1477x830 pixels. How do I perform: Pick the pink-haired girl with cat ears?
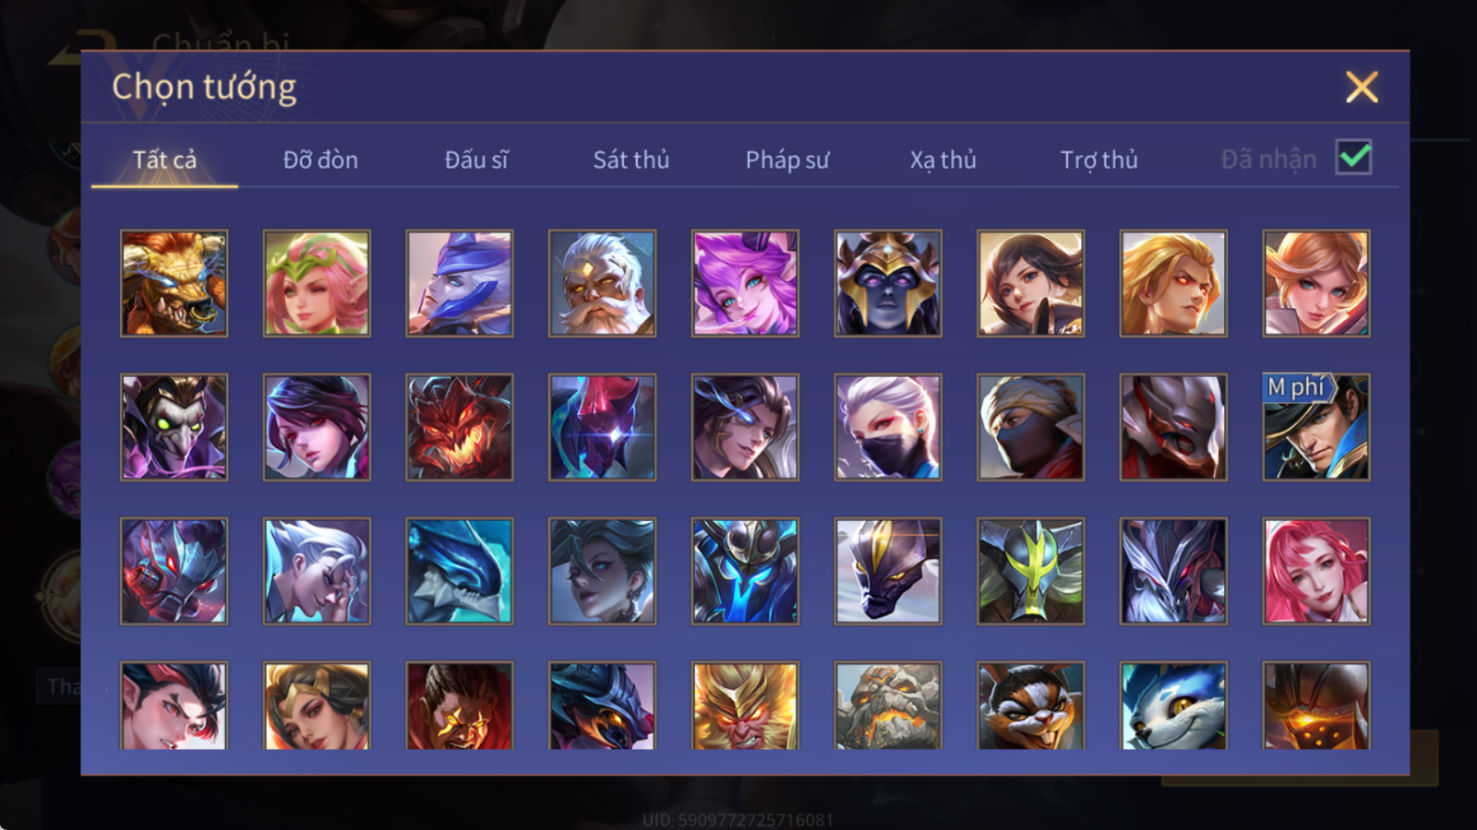(x=745, y=283)
